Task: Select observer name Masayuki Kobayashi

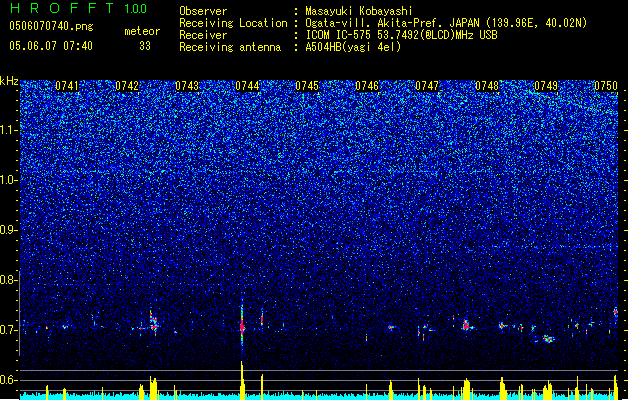Action: coord(359,11)
